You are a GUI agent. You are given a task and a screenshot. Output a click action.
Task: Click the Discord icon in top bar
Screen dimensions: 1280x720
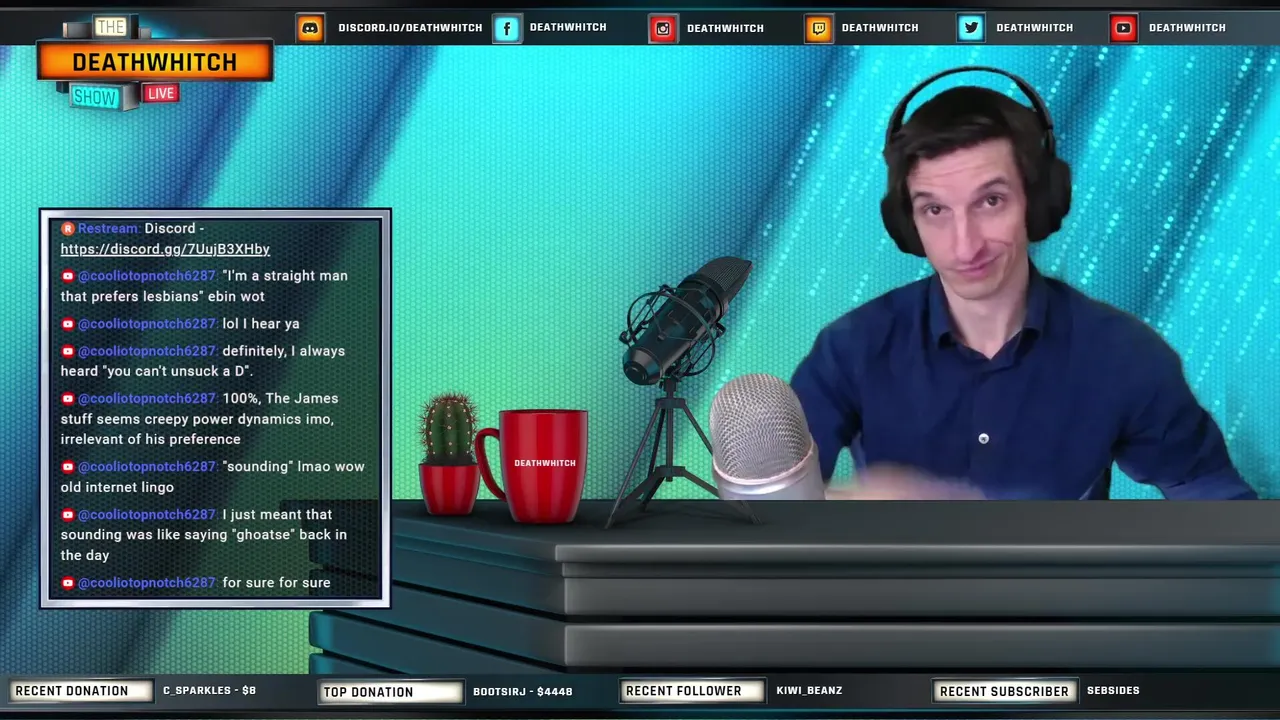pos(311,28)
